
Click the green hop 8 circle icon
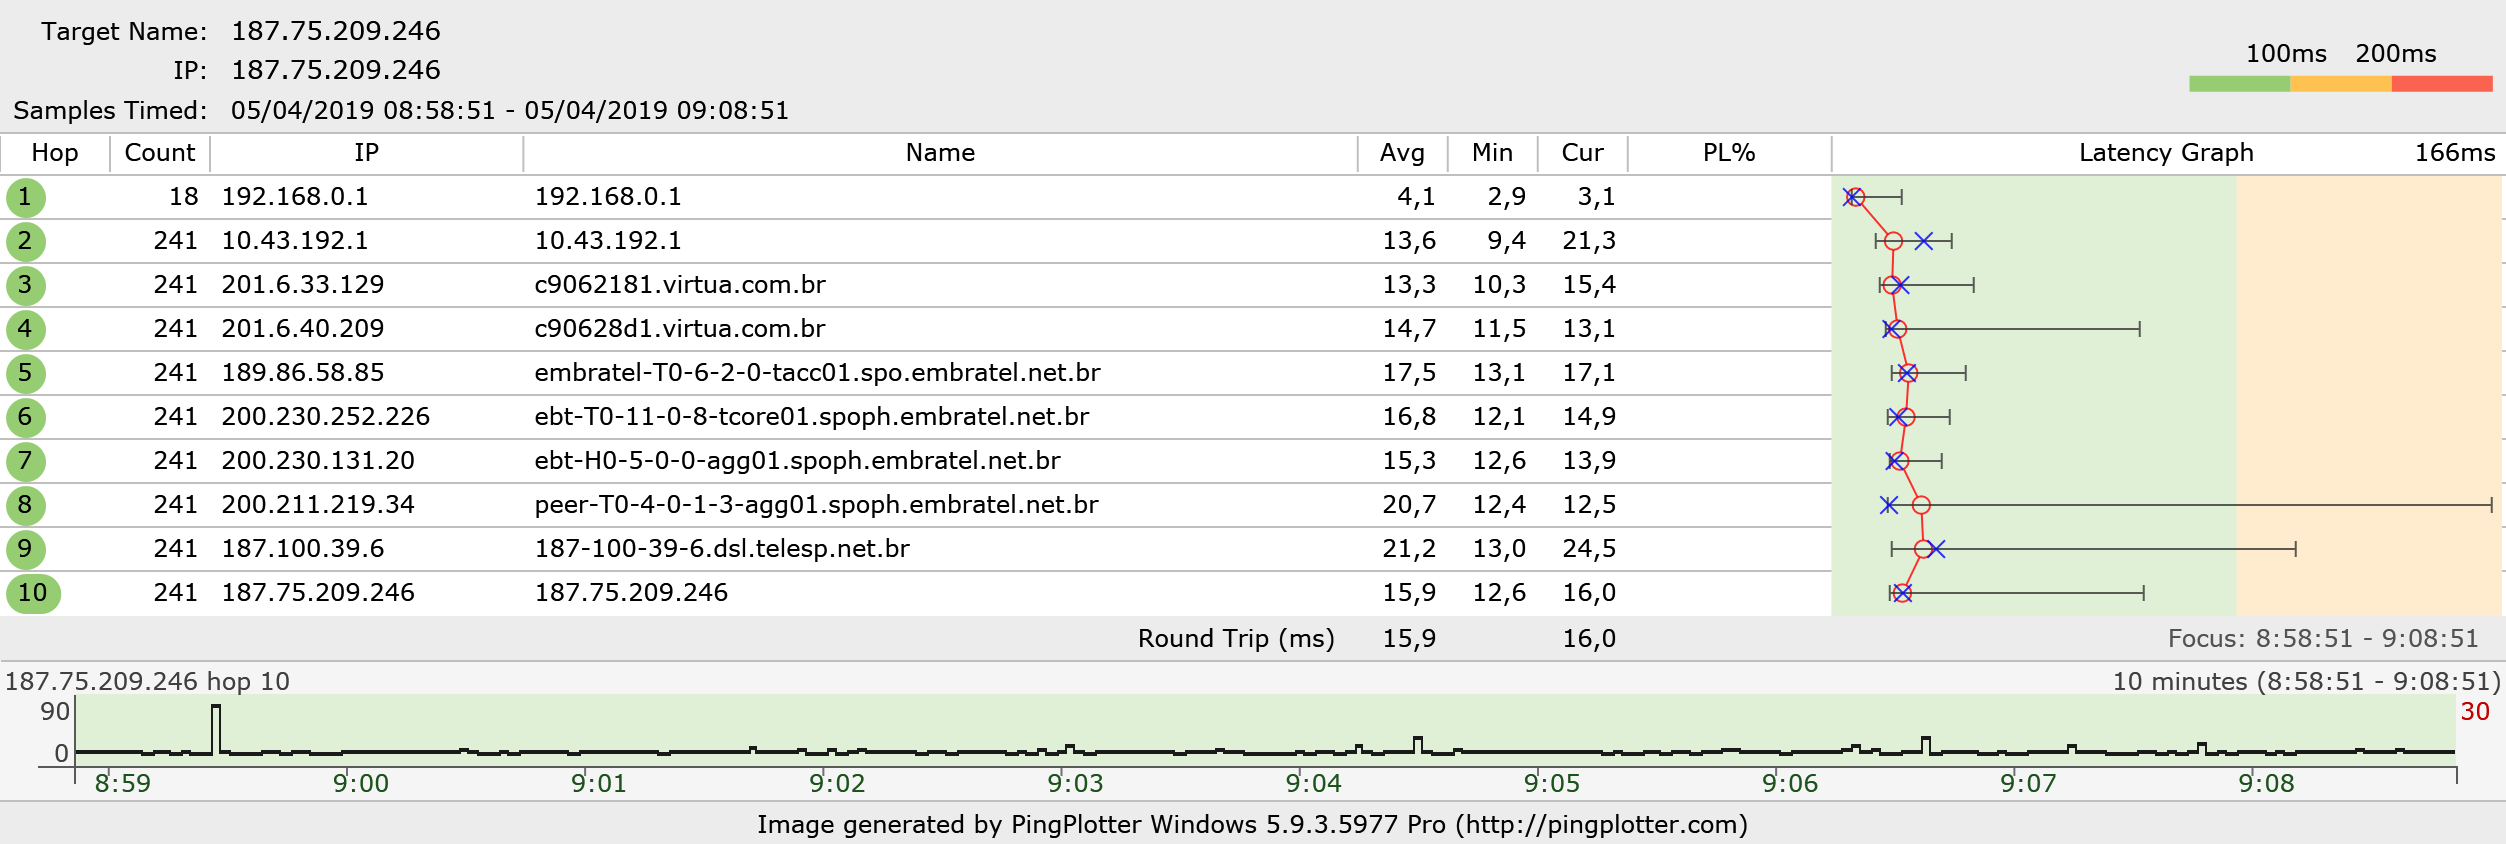point(25,505)
